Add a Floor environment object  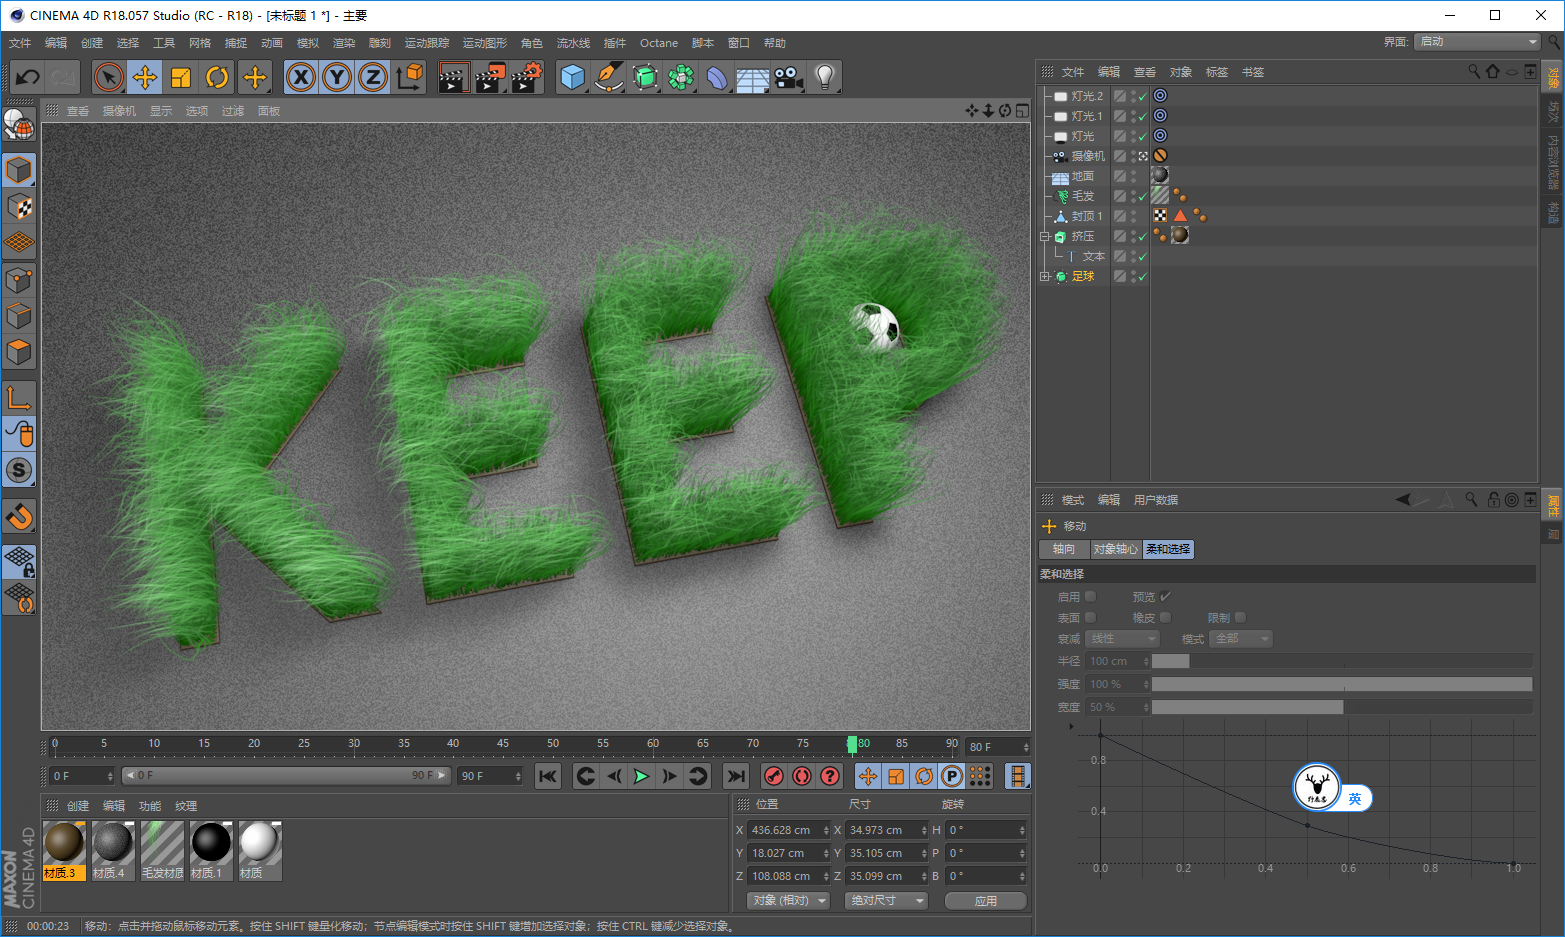coord(753,77)
